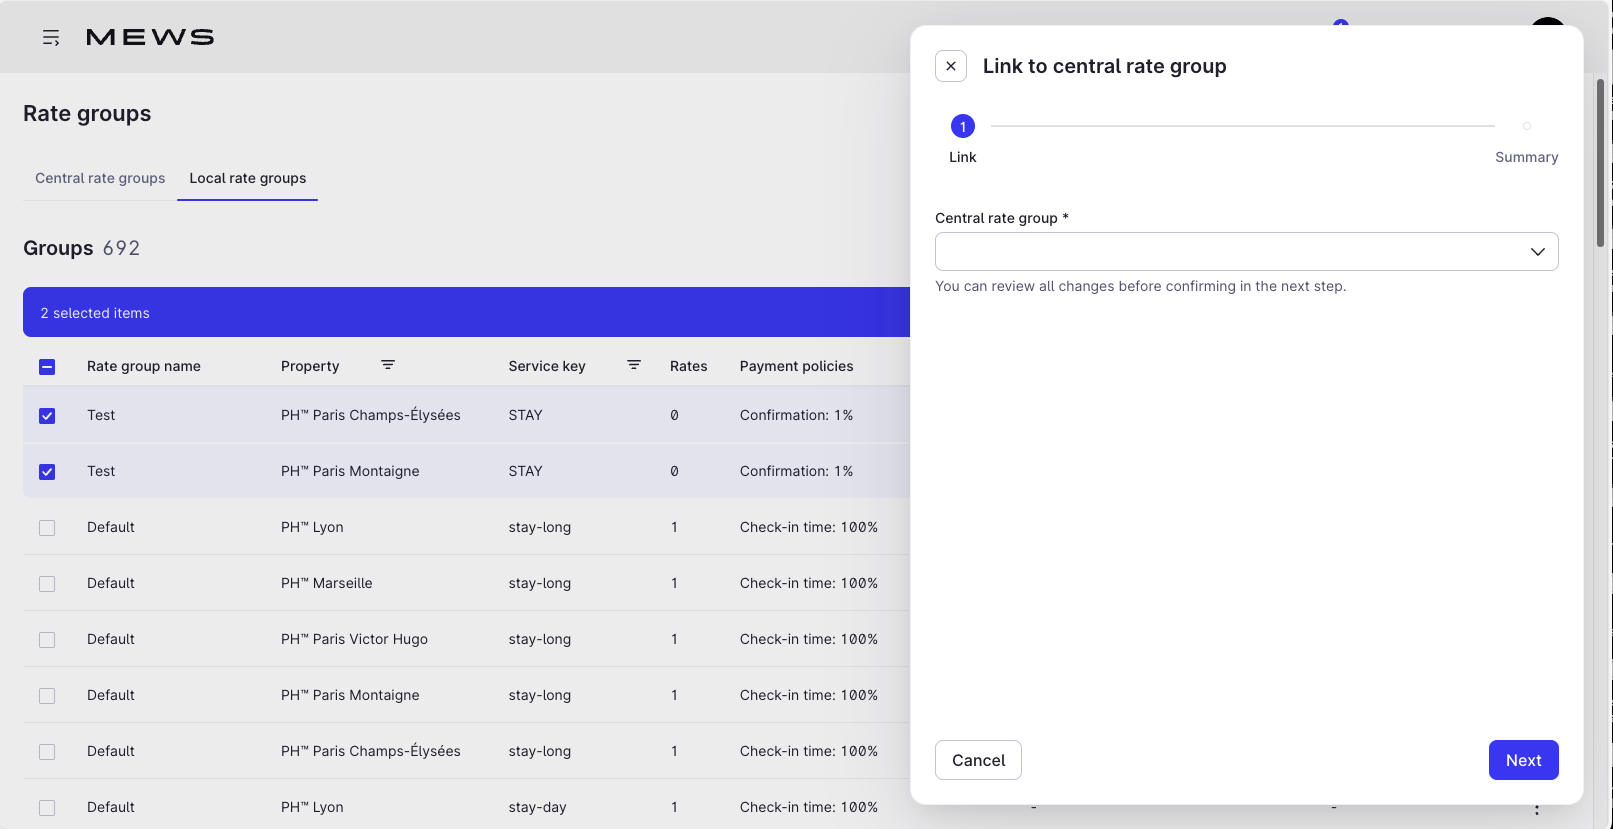Check the Default row for Paris Victor Hugo
The width and height of the screenshot is (1613, 829).
tap(47, 639)
